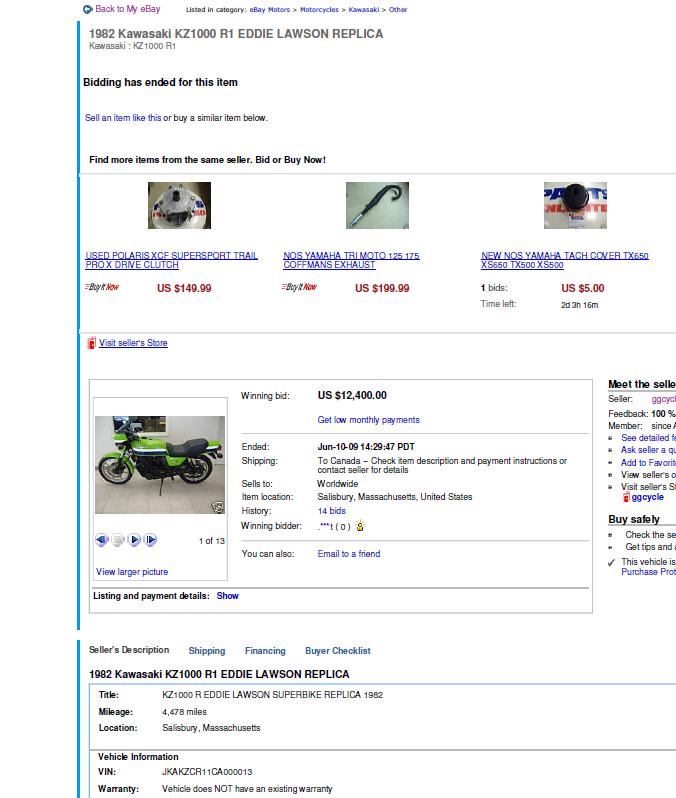Open the Used Polaris XCF Supersport listing
This screenshot has width=676, height=798.
tap(172, 260)
